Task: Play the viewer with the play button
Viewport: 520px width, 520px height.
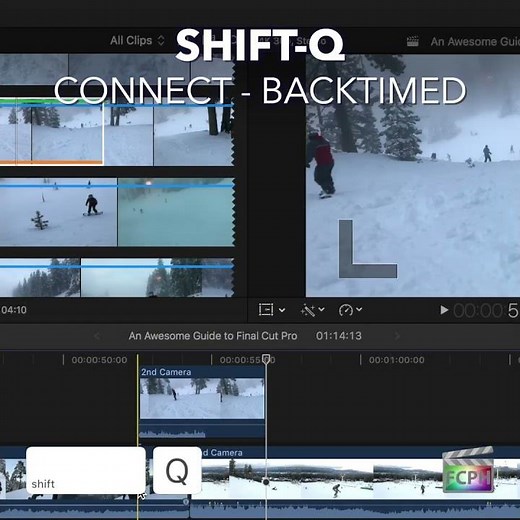Action: pos(444,310)
